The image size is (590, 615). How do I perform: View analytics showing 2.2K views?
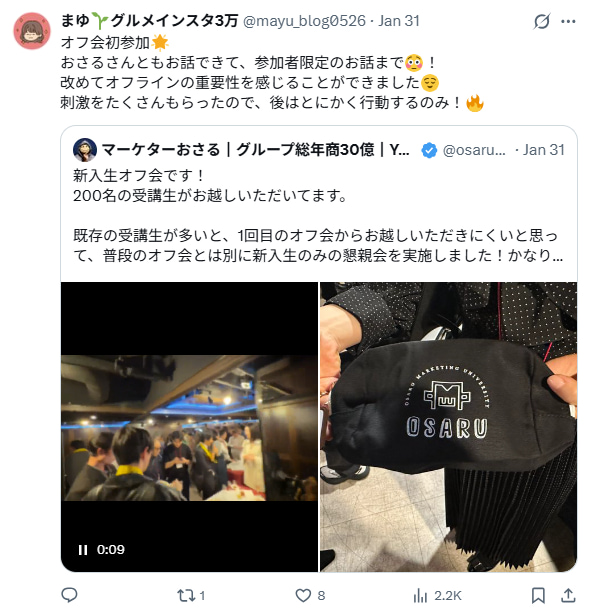[437, 596]
